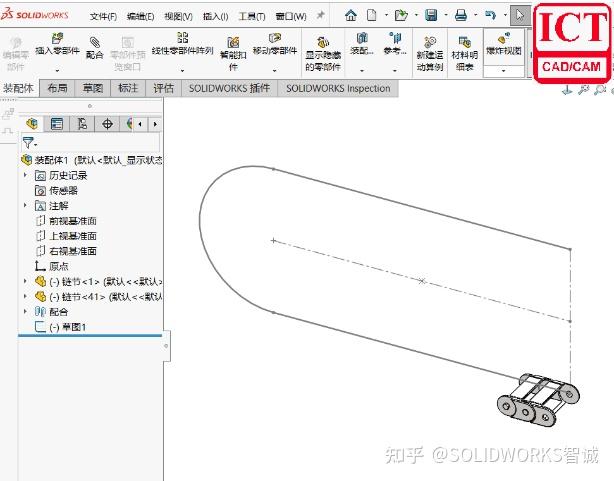Select the Mate (配合) paperclip tool
614x481 pixels.
click(x=94, y=48)
